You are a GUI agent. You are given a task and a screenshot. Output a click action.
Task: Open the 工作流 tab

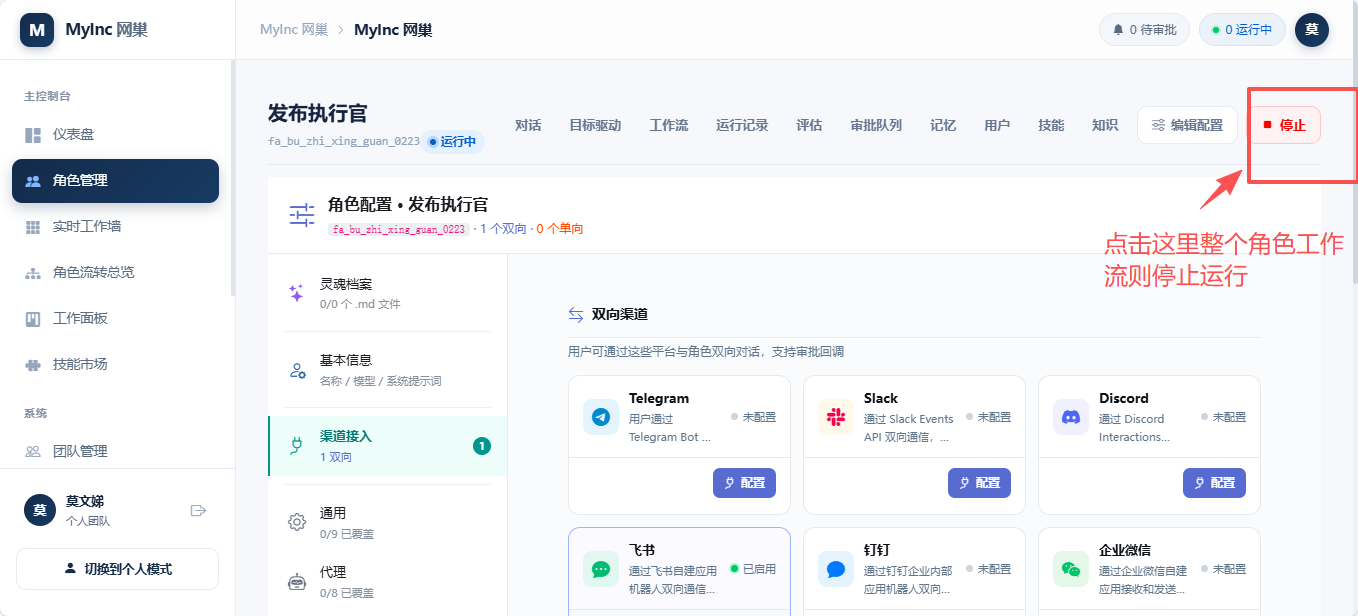pyautogui.click(x=669, y=125)
